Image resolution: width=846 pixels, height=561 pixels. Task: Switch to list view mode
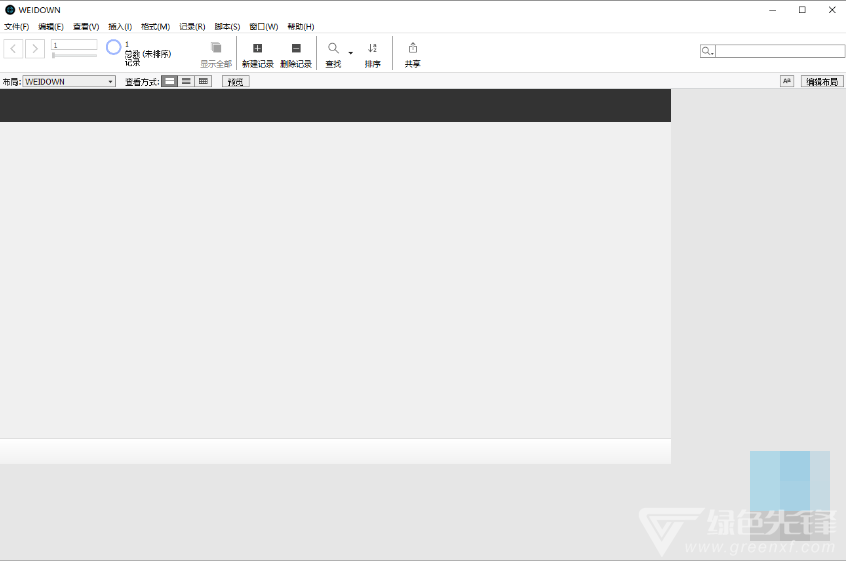point(186,81)
